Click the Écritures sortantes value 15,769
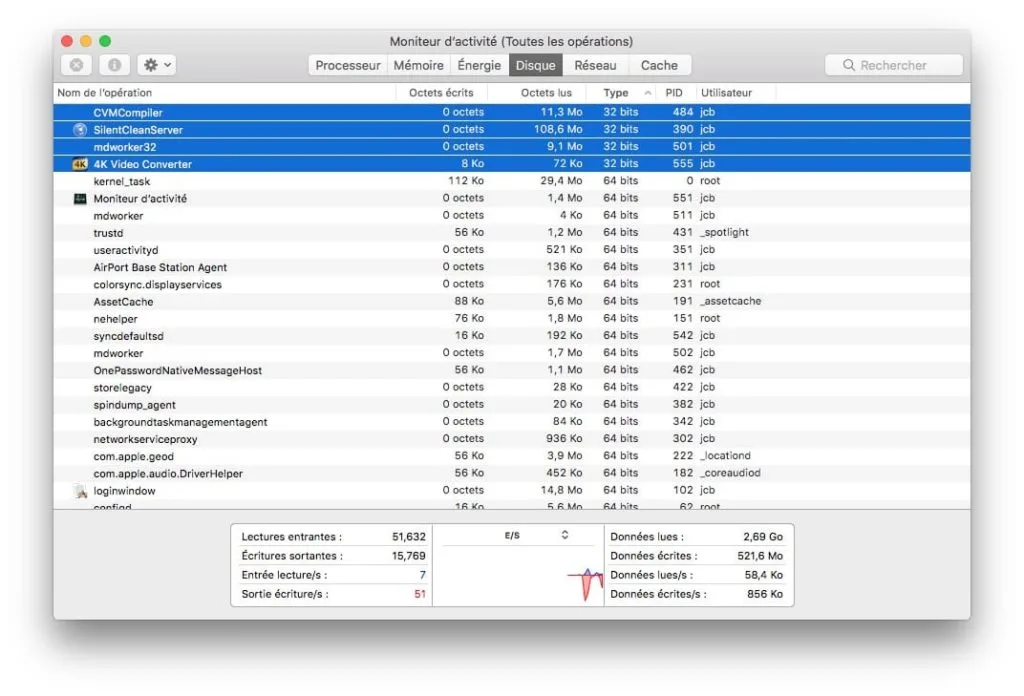This screenshot has width=1024, height=696. 409,556
